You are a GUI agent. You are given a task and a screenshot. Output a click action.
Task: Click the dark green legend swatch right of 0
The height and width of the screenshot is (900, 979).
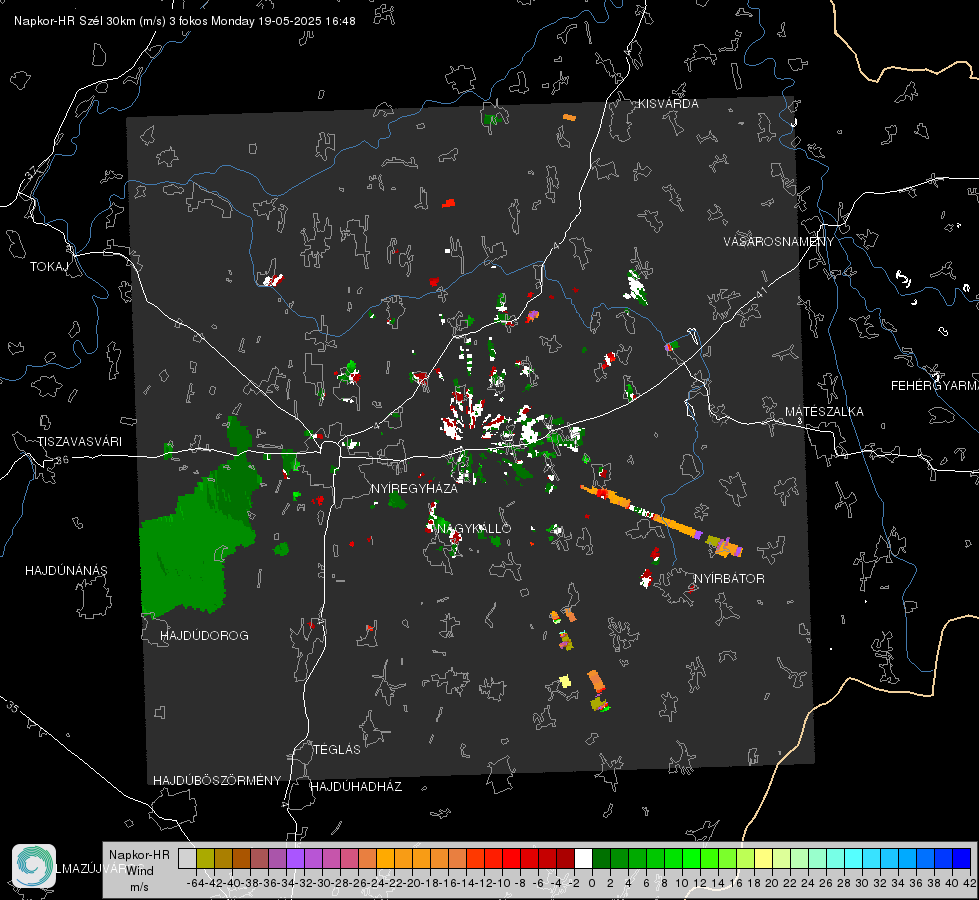[601, 858]
